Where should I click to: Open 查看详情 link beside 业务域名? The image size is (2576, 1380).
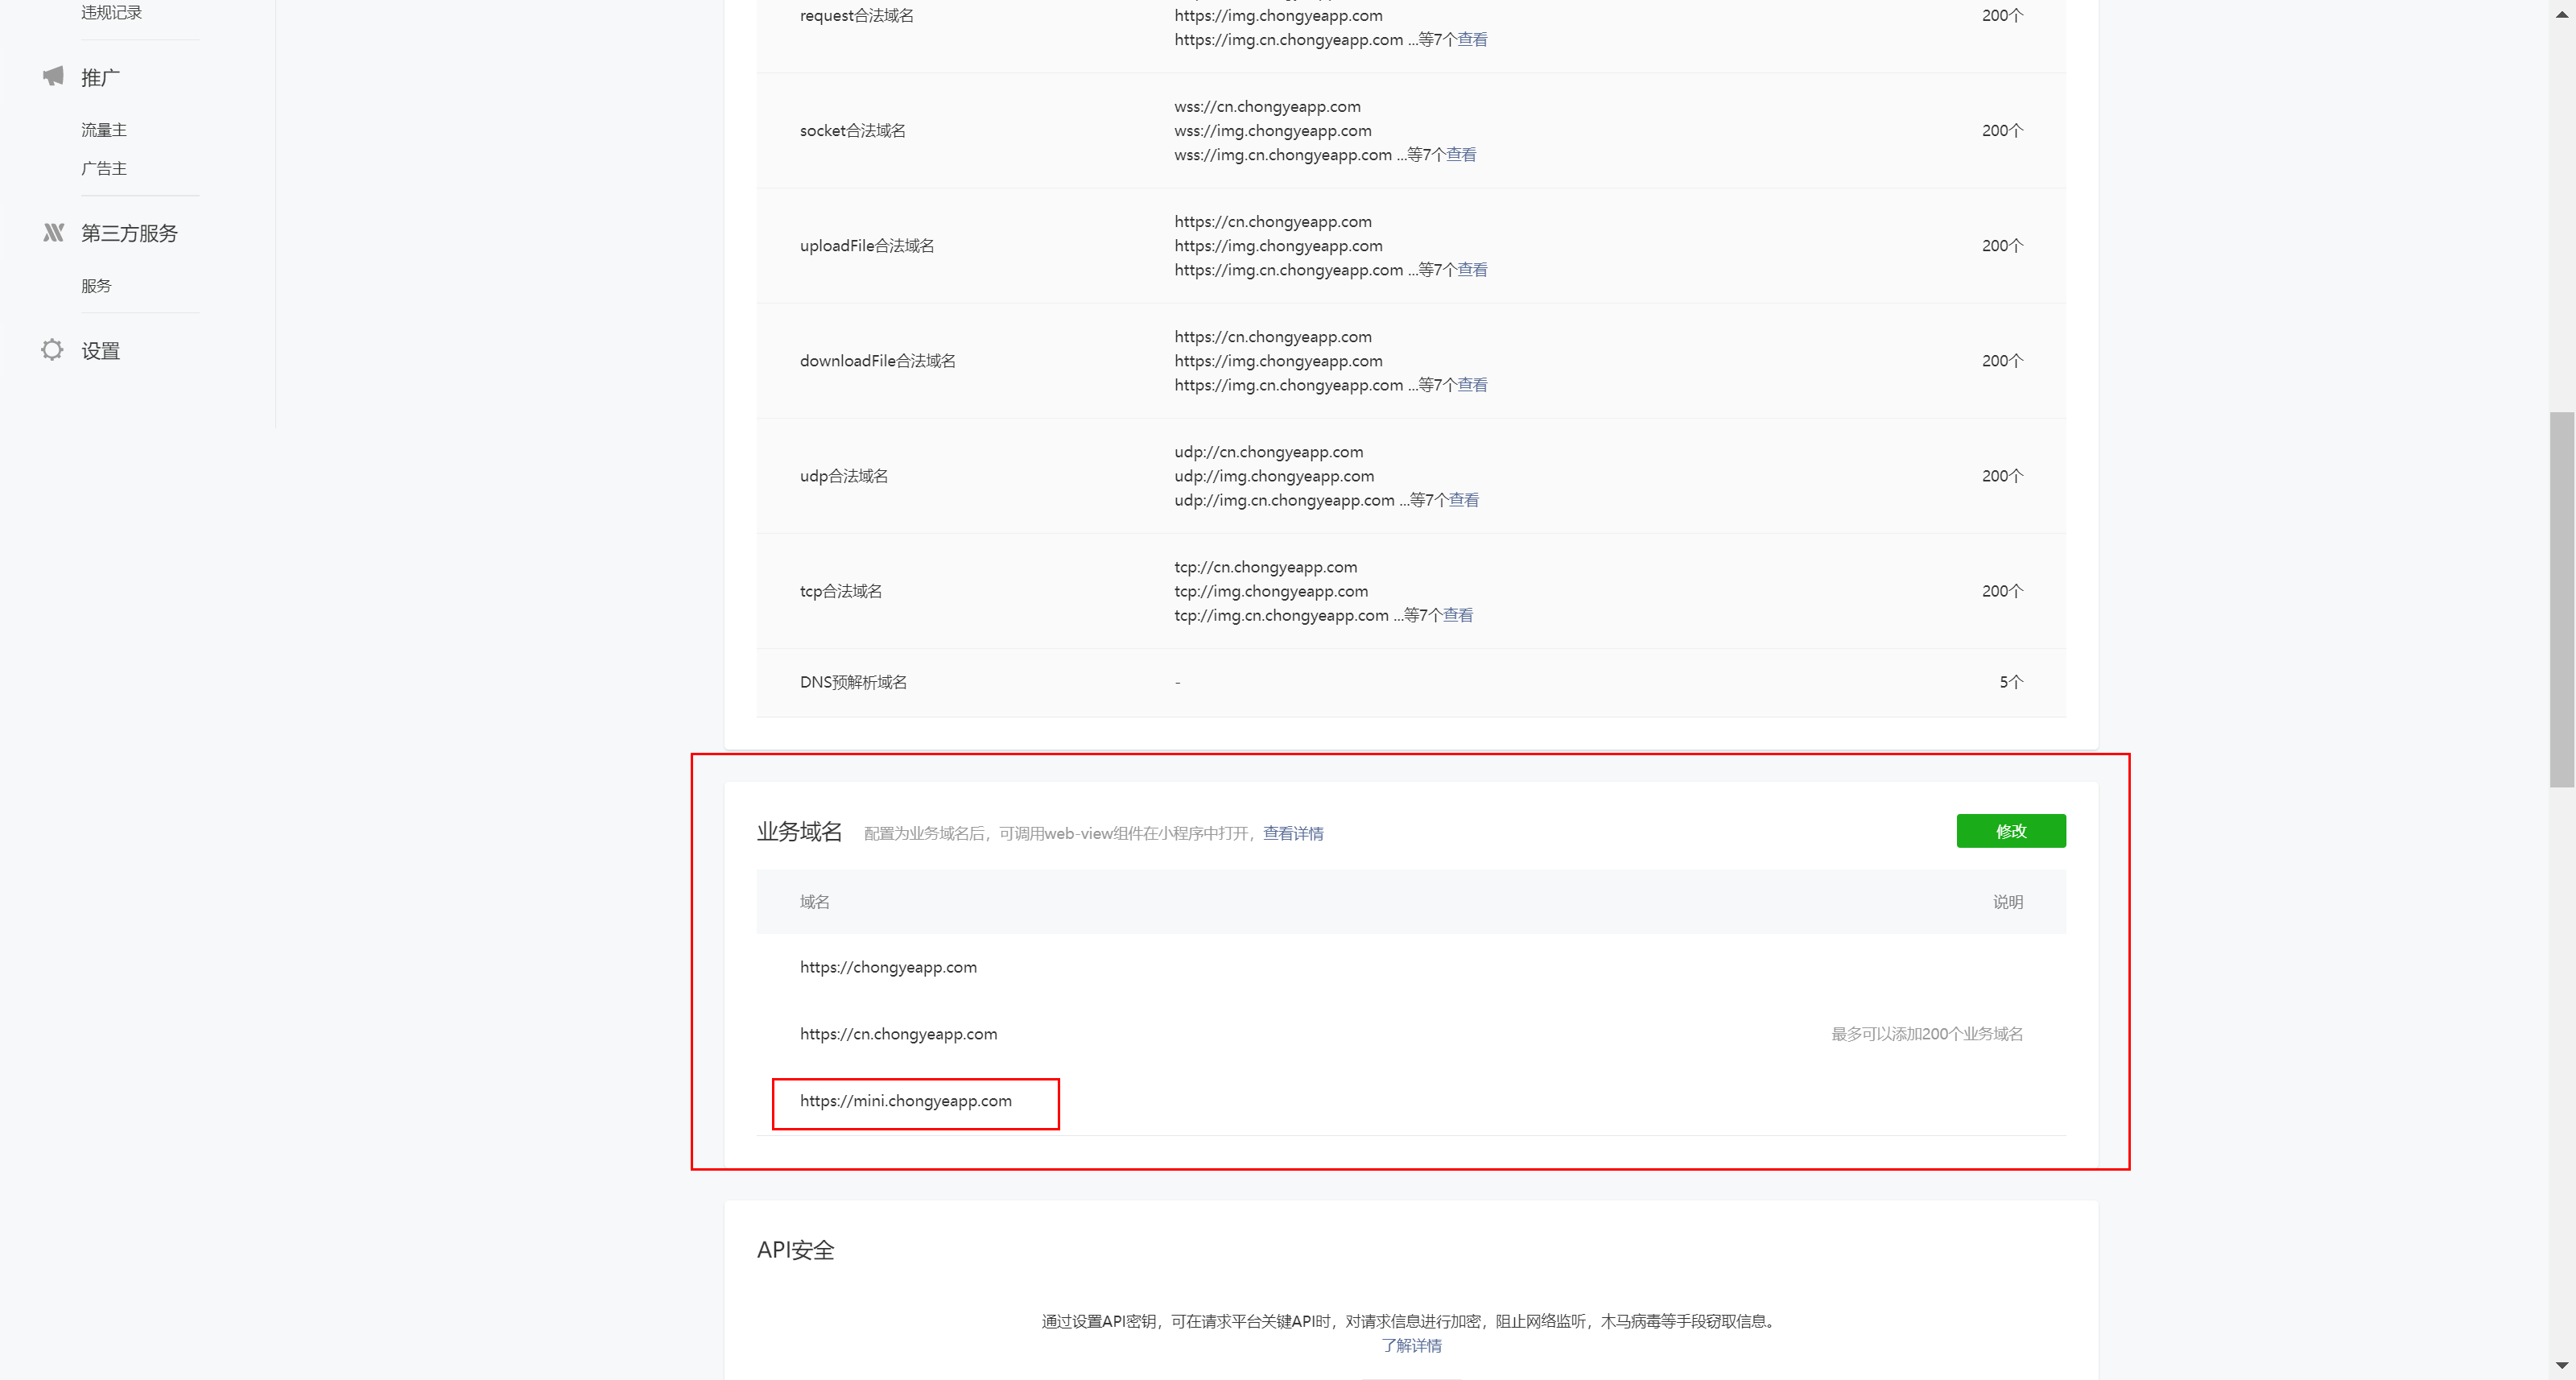1292,833
